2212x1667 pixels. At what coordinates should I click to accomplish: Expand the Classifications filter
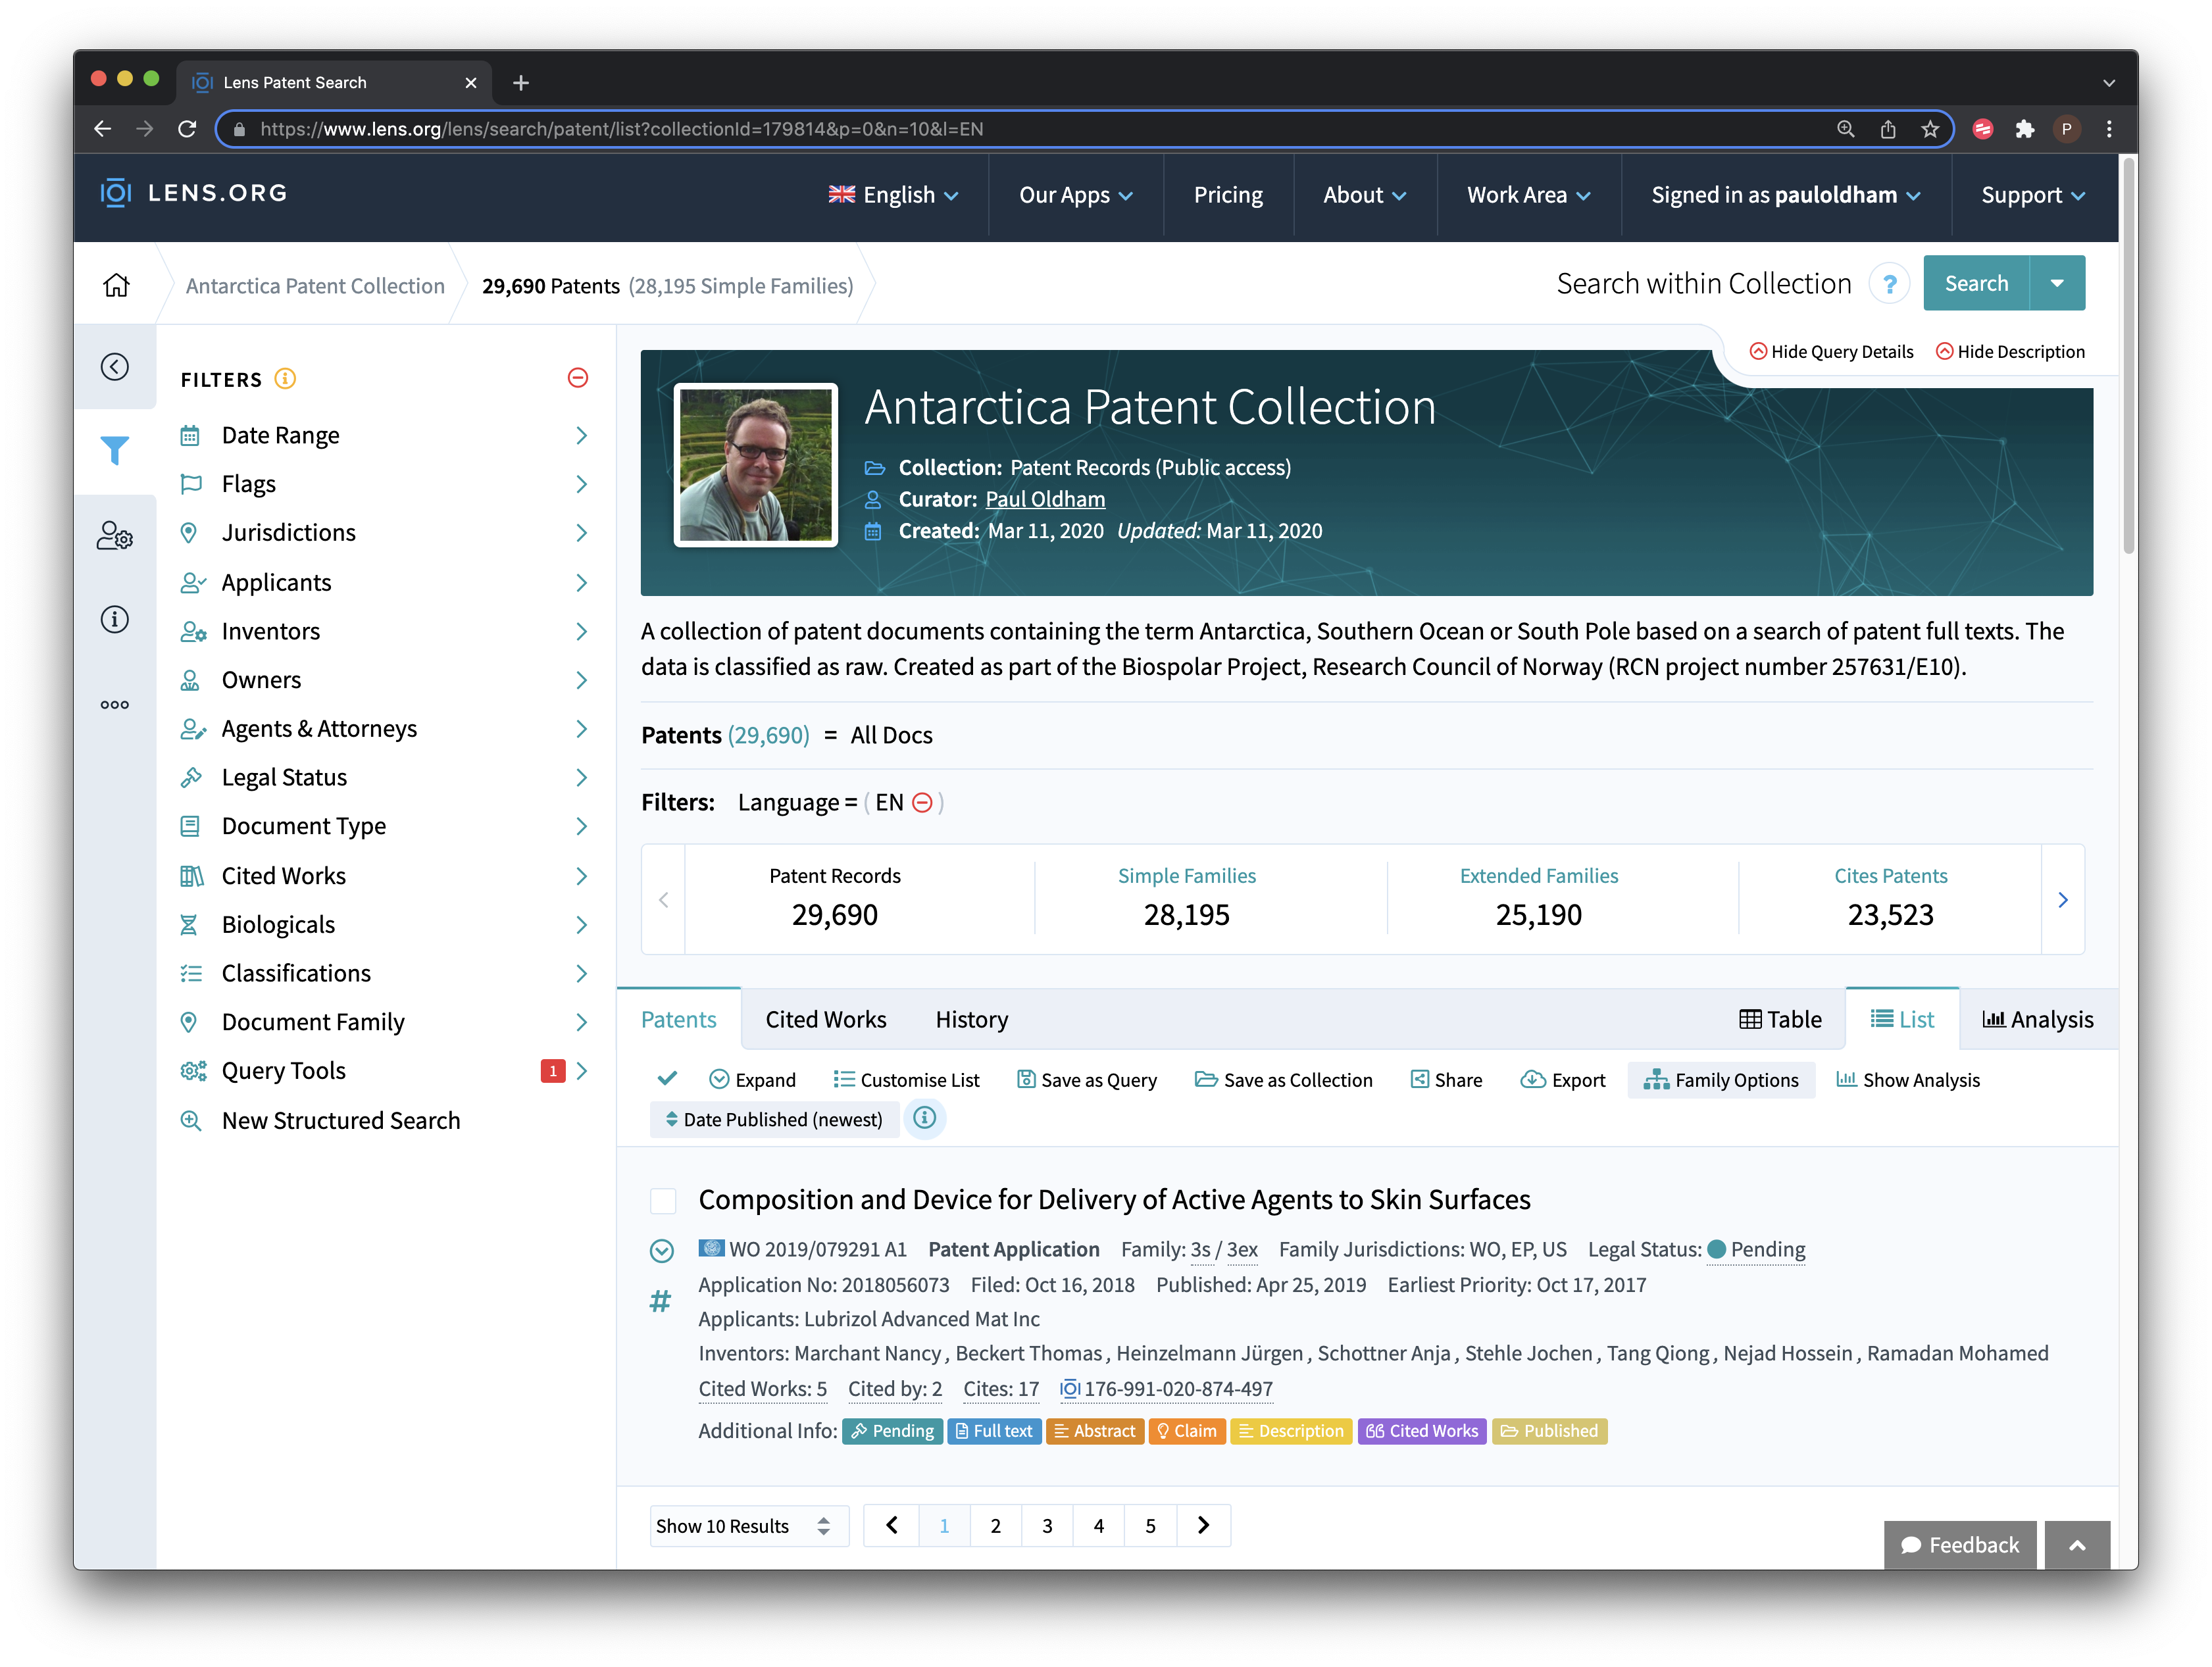coord(384,973)
